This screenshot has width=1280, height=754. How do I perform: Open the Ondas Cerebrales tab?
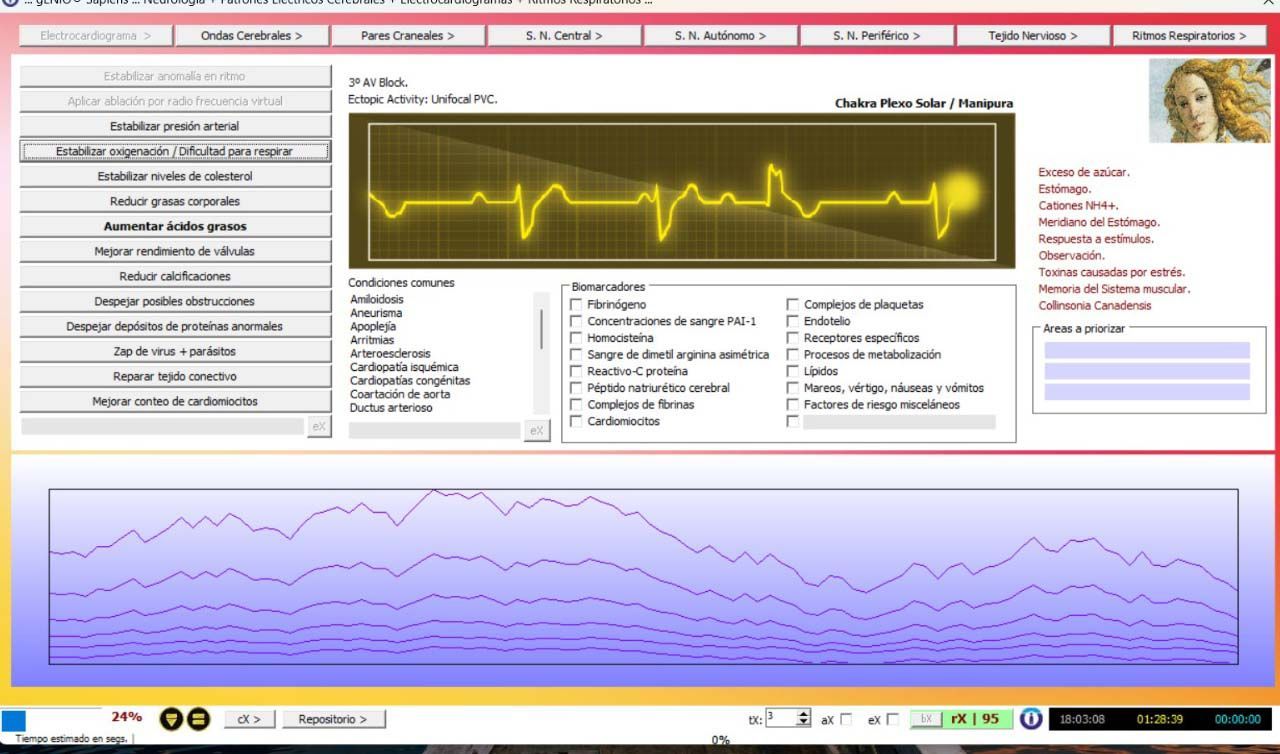pos(252,36)
